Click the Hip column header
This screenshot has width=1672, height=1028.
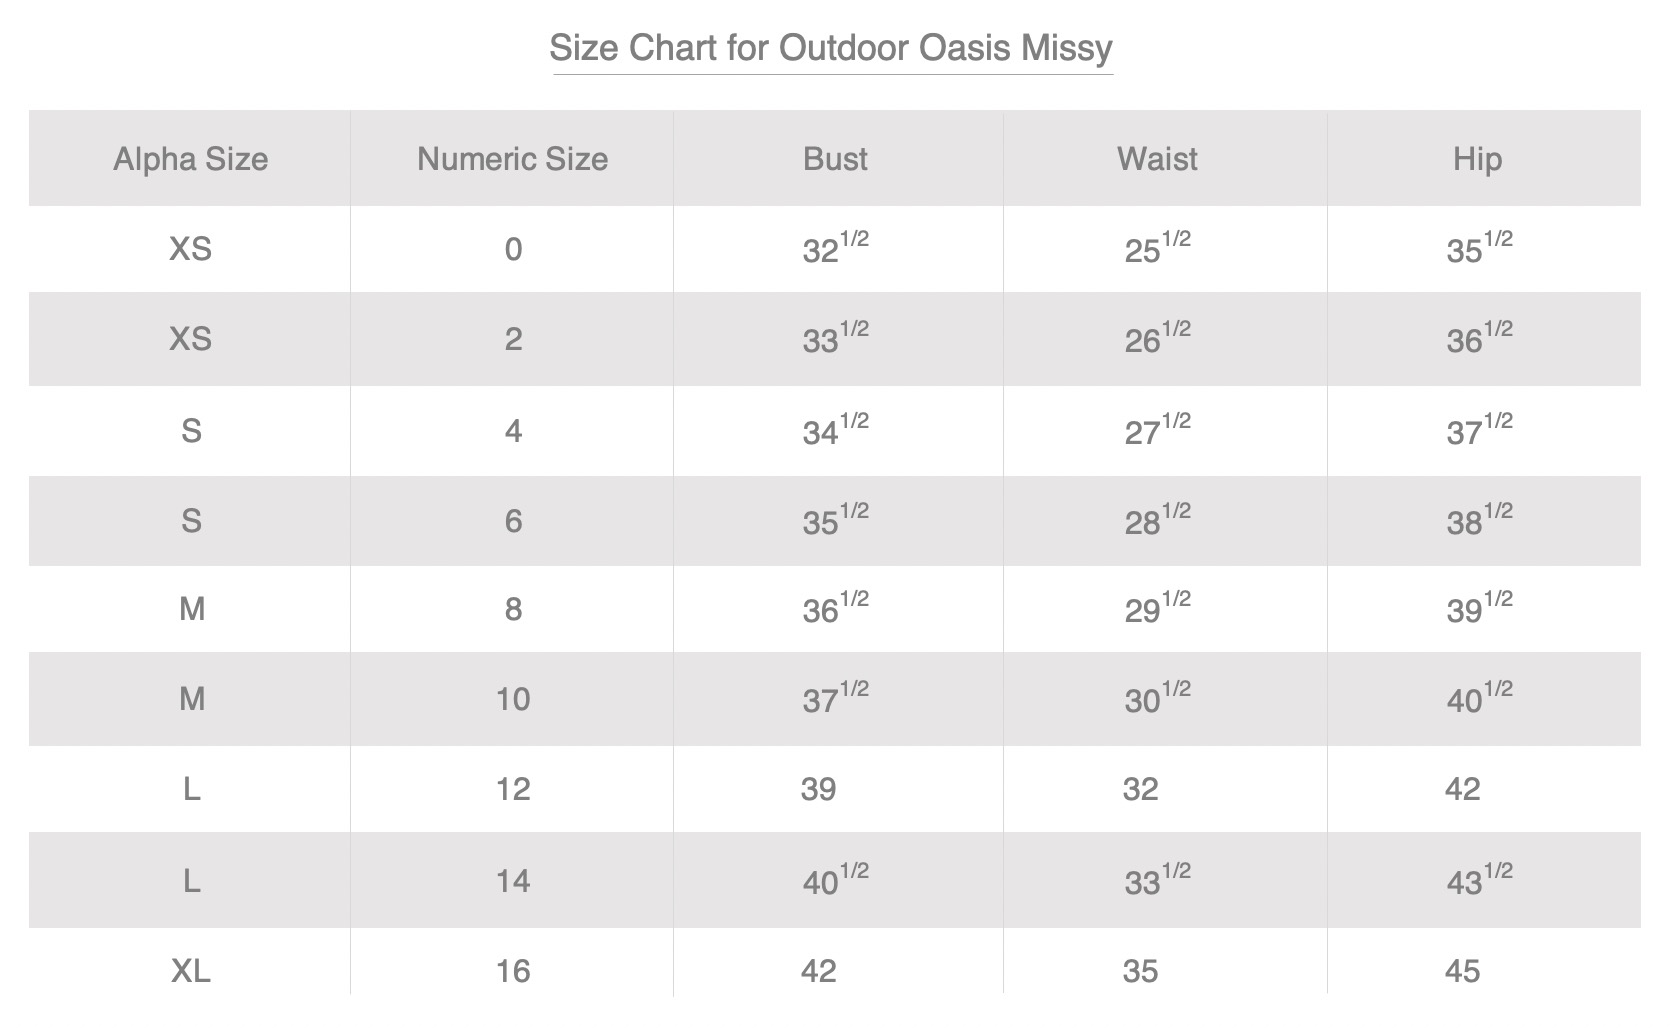click(1477, 160)
